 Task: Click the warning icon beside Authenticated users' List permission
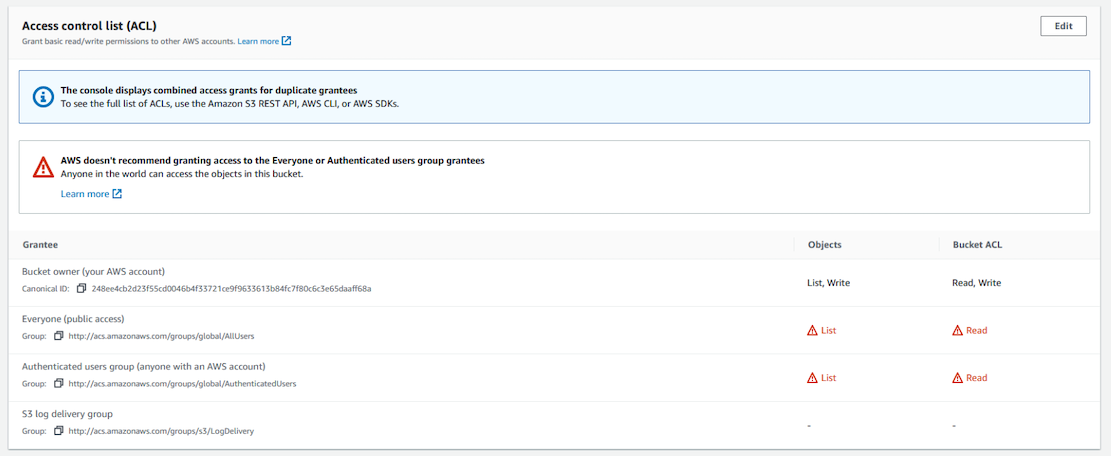point(812,378)
